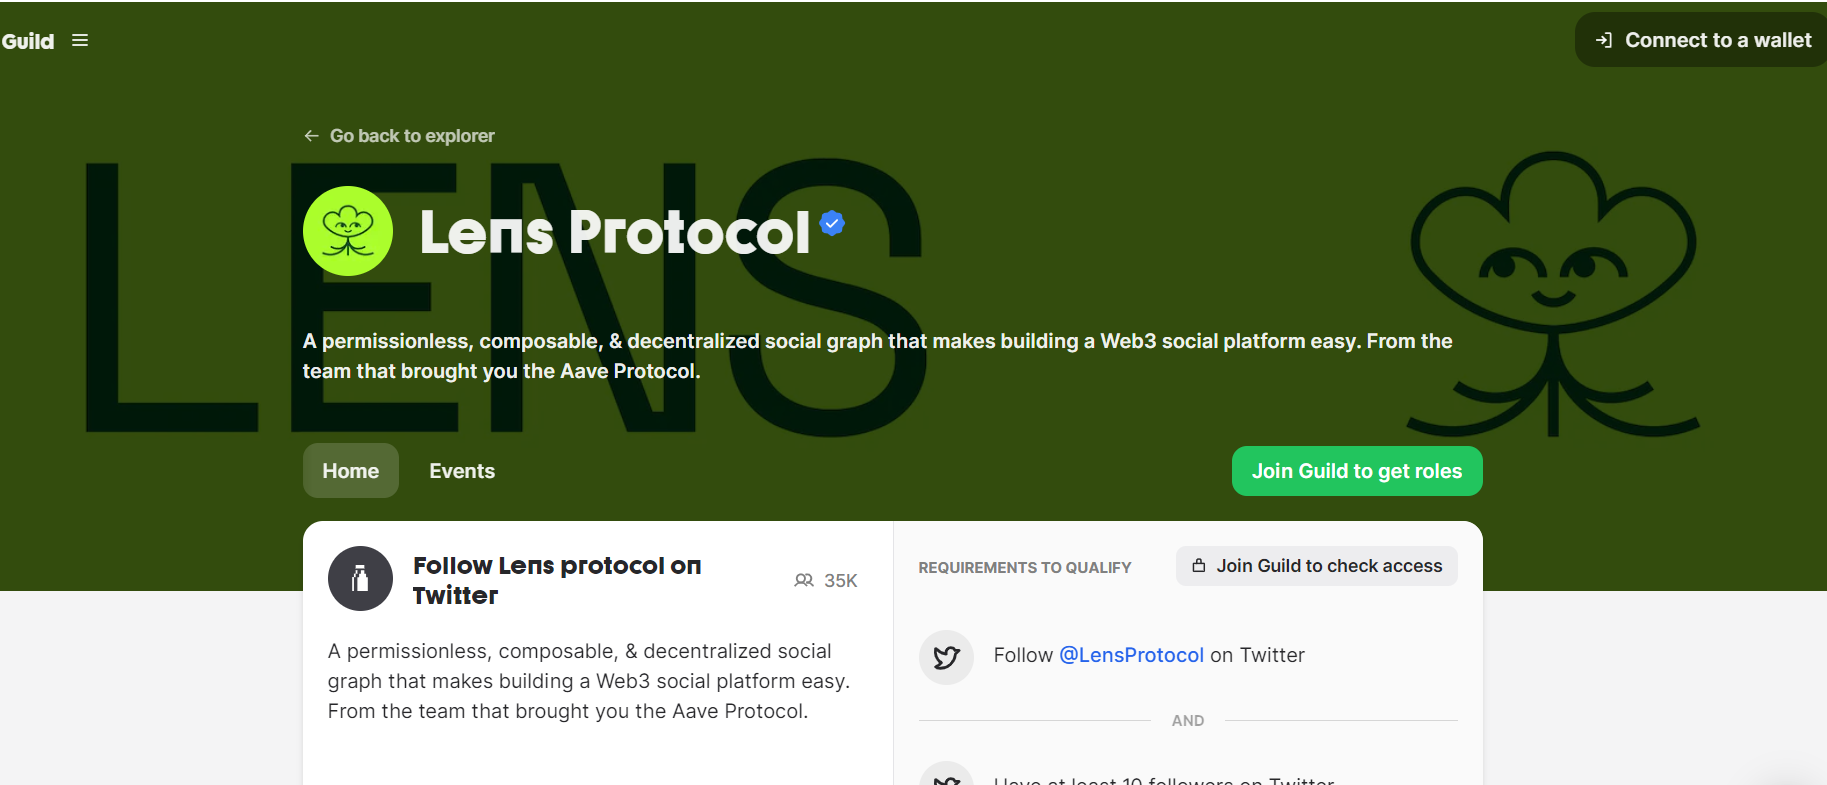Click the back arrow beside Go back to explorer

[312, 136]
